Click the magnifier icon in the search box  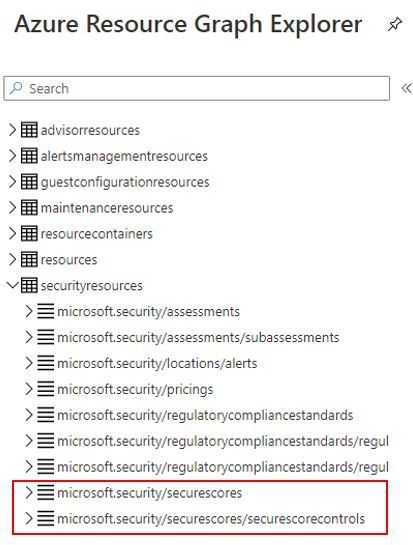click(16, 88)
